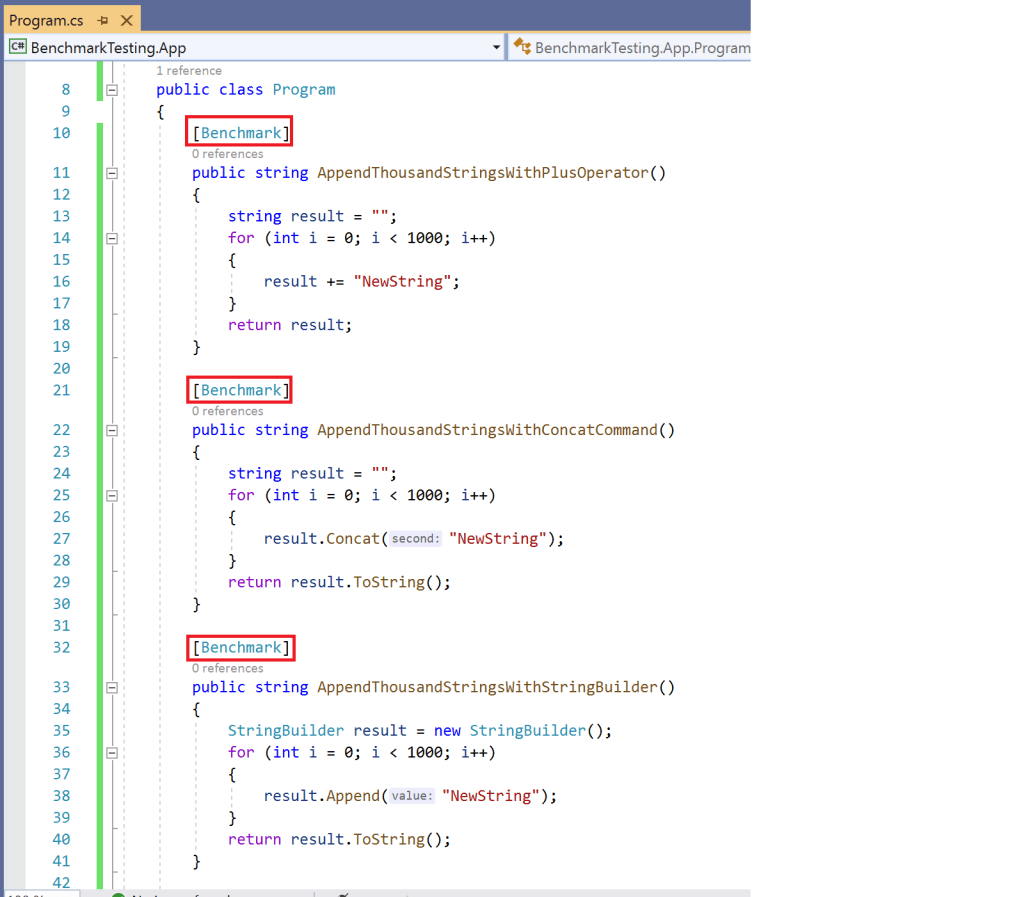Click the Benchmark attribute on line 21

tap(241, 390)
